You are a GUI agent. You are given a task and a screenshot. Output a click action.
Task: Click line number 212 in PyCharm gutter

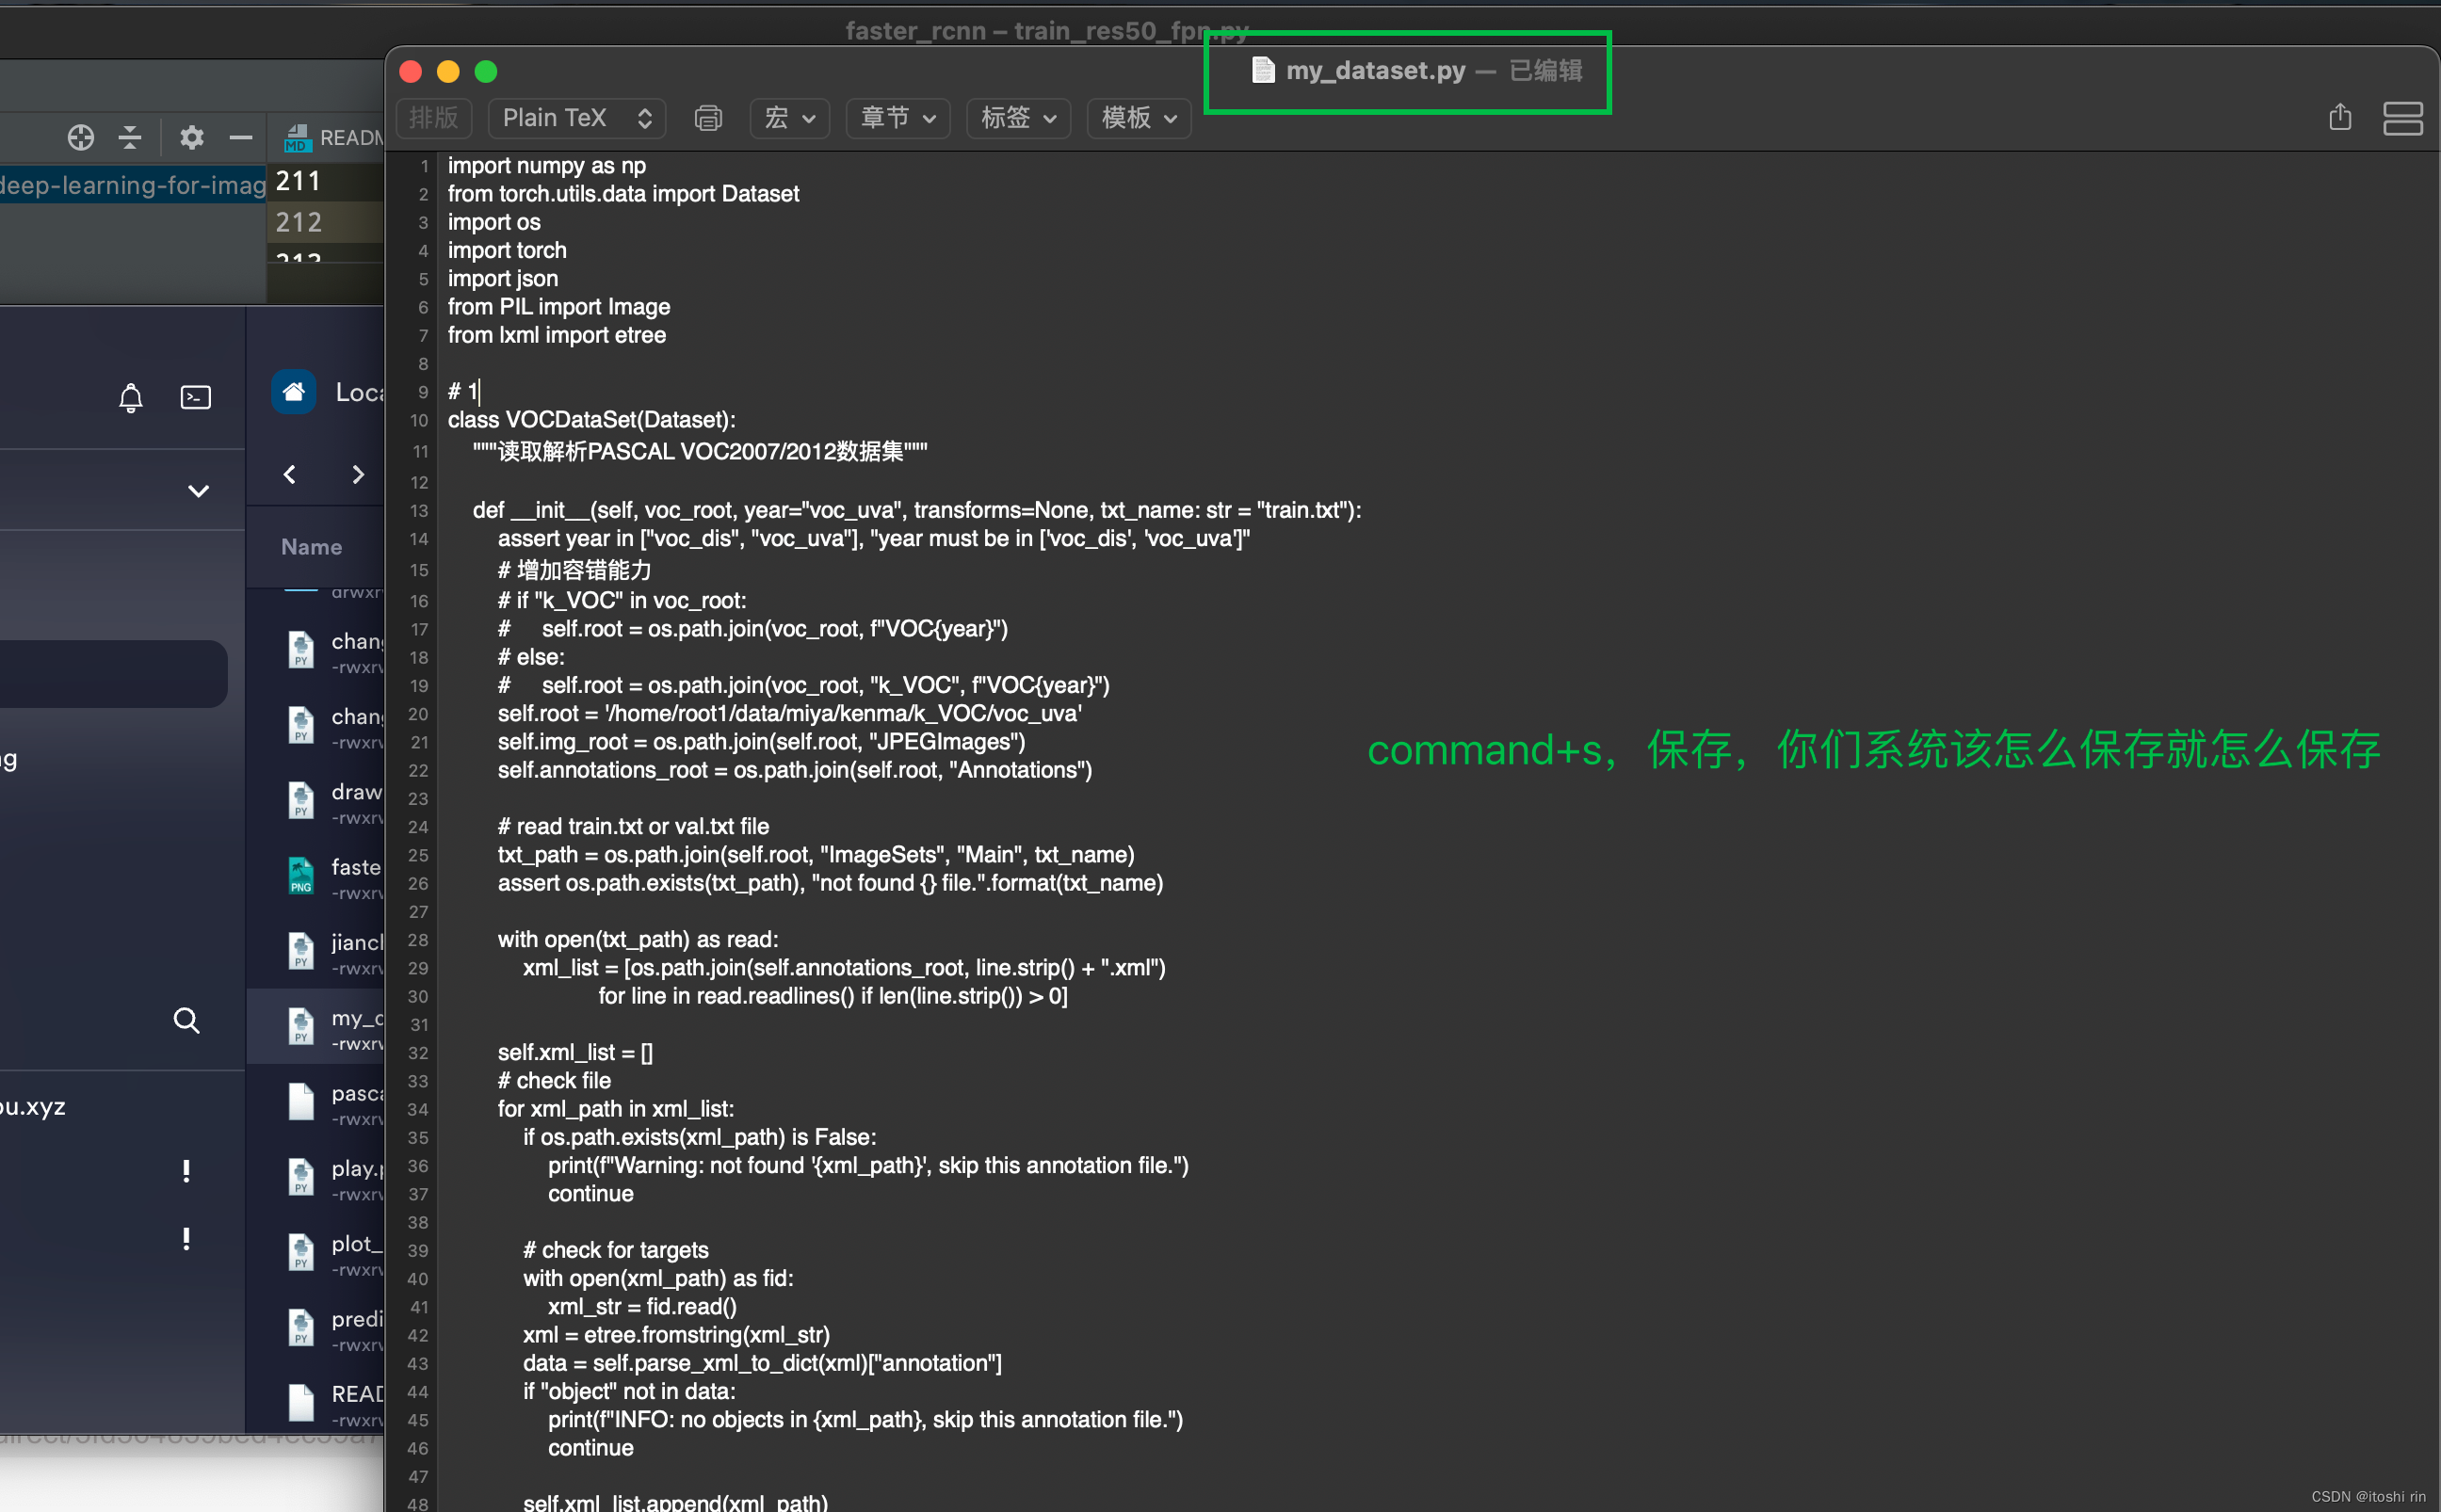click(x=298, y=222)
